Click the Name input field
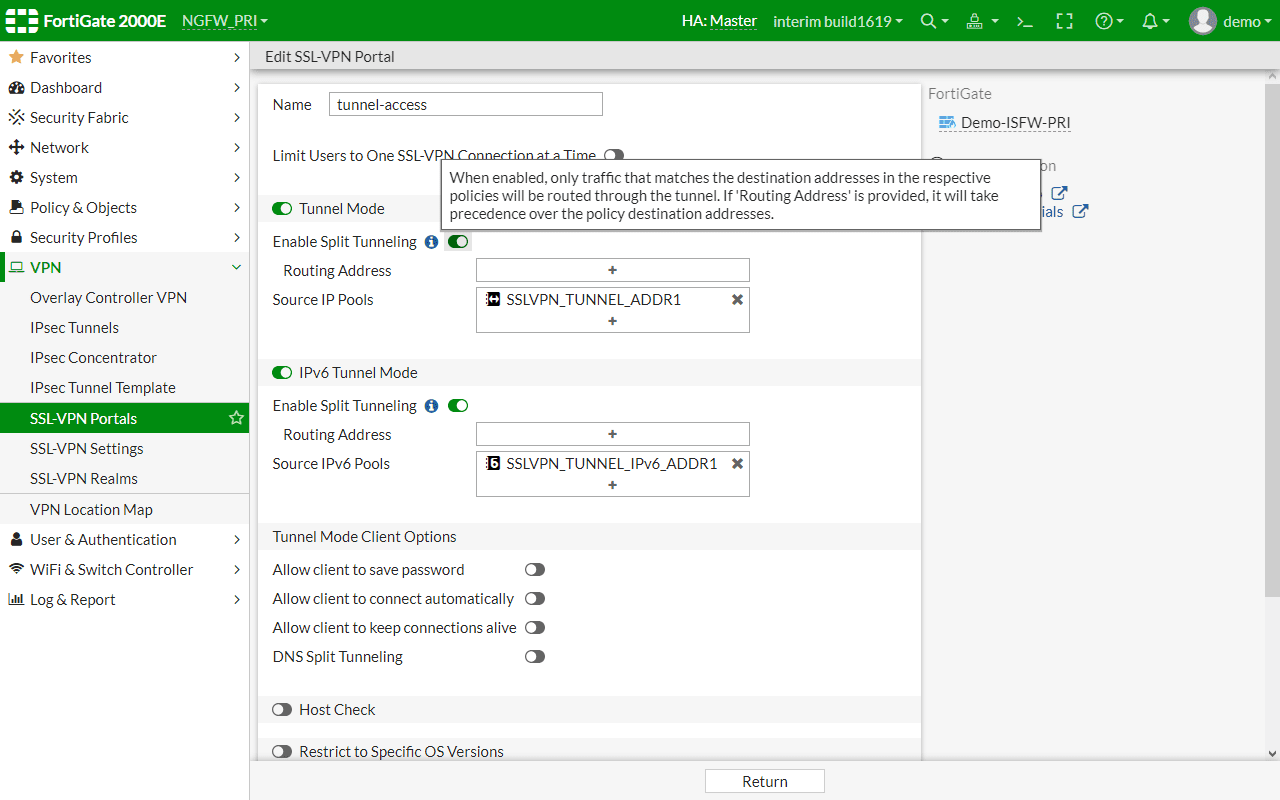Image resolution: width=1280 pixels, height=800 pixels. pyautogui.click(x=465, y=104)
